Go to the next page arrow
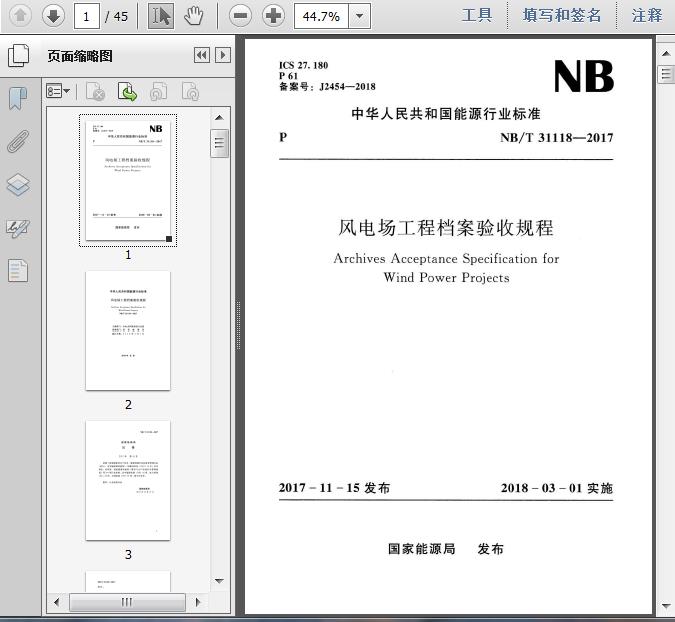The width and height of the screenshot is (675, 622). pos(53,15)
